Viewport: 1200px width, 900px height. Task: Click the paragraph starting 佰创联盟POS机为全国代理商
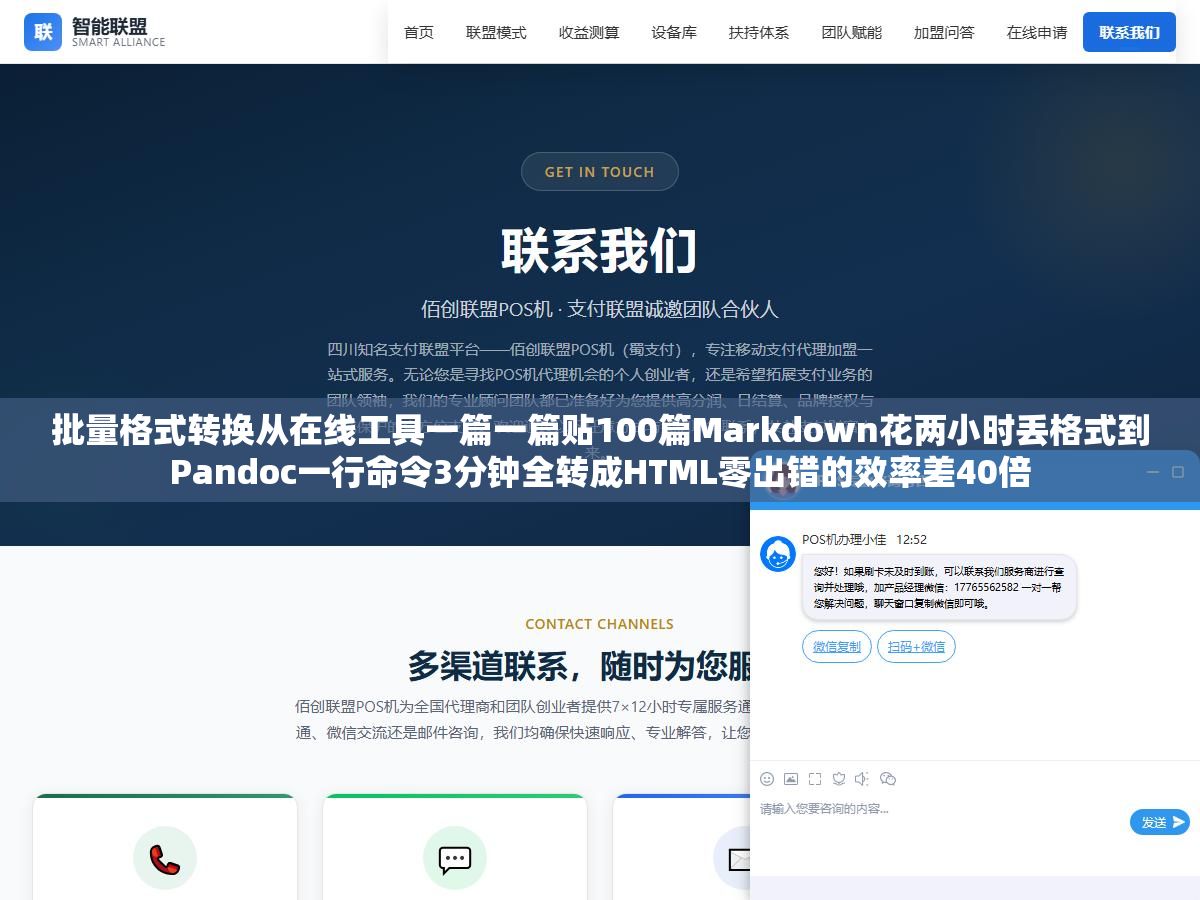coord(523,719)
